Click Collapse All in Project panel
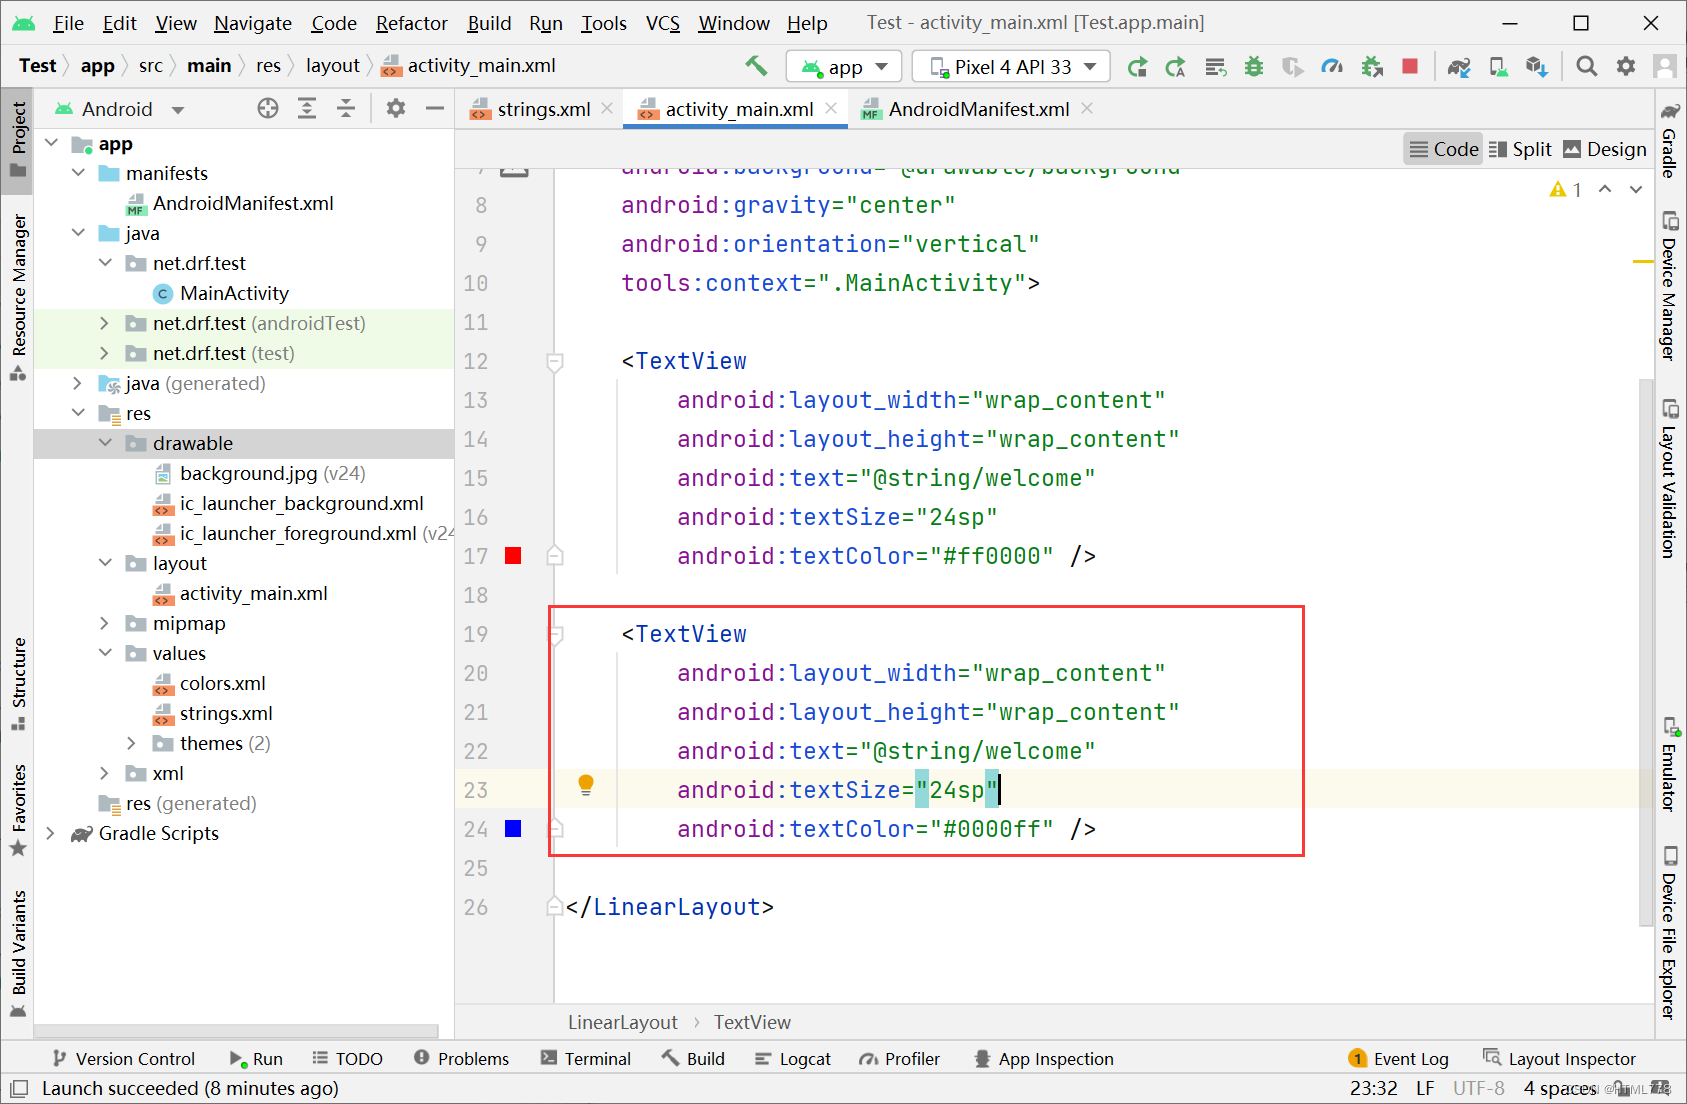Viewport: 1687px width, 1104px height. (x=346, y=108)
